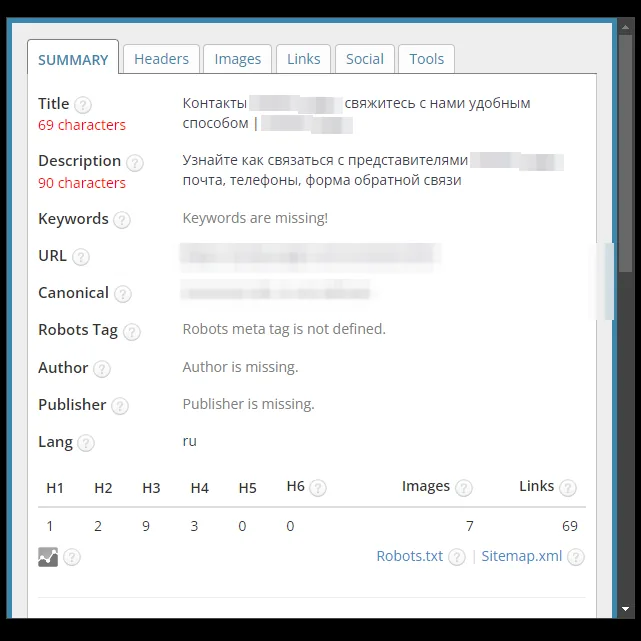641x641 pixels.
Task: Click the title text starting 'Контакты'
Action: click(x=356, y=113)
